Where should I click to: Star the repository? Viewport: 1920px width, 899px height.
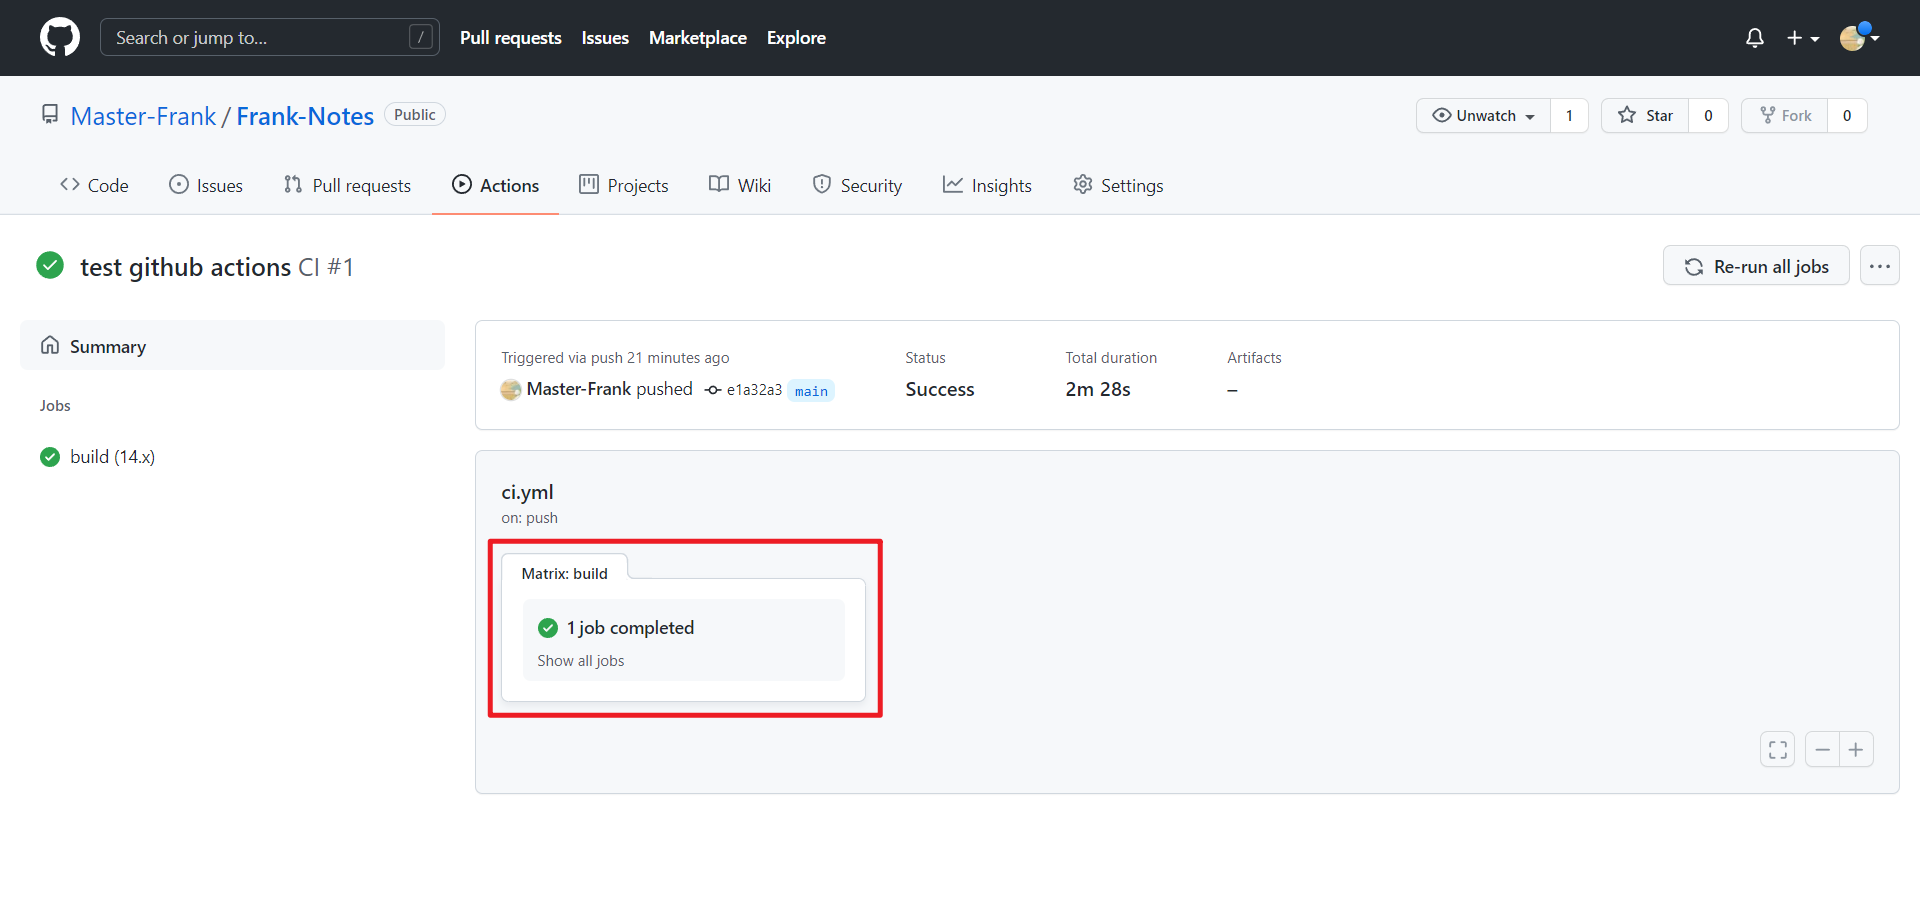click(x=1645, y=116)
